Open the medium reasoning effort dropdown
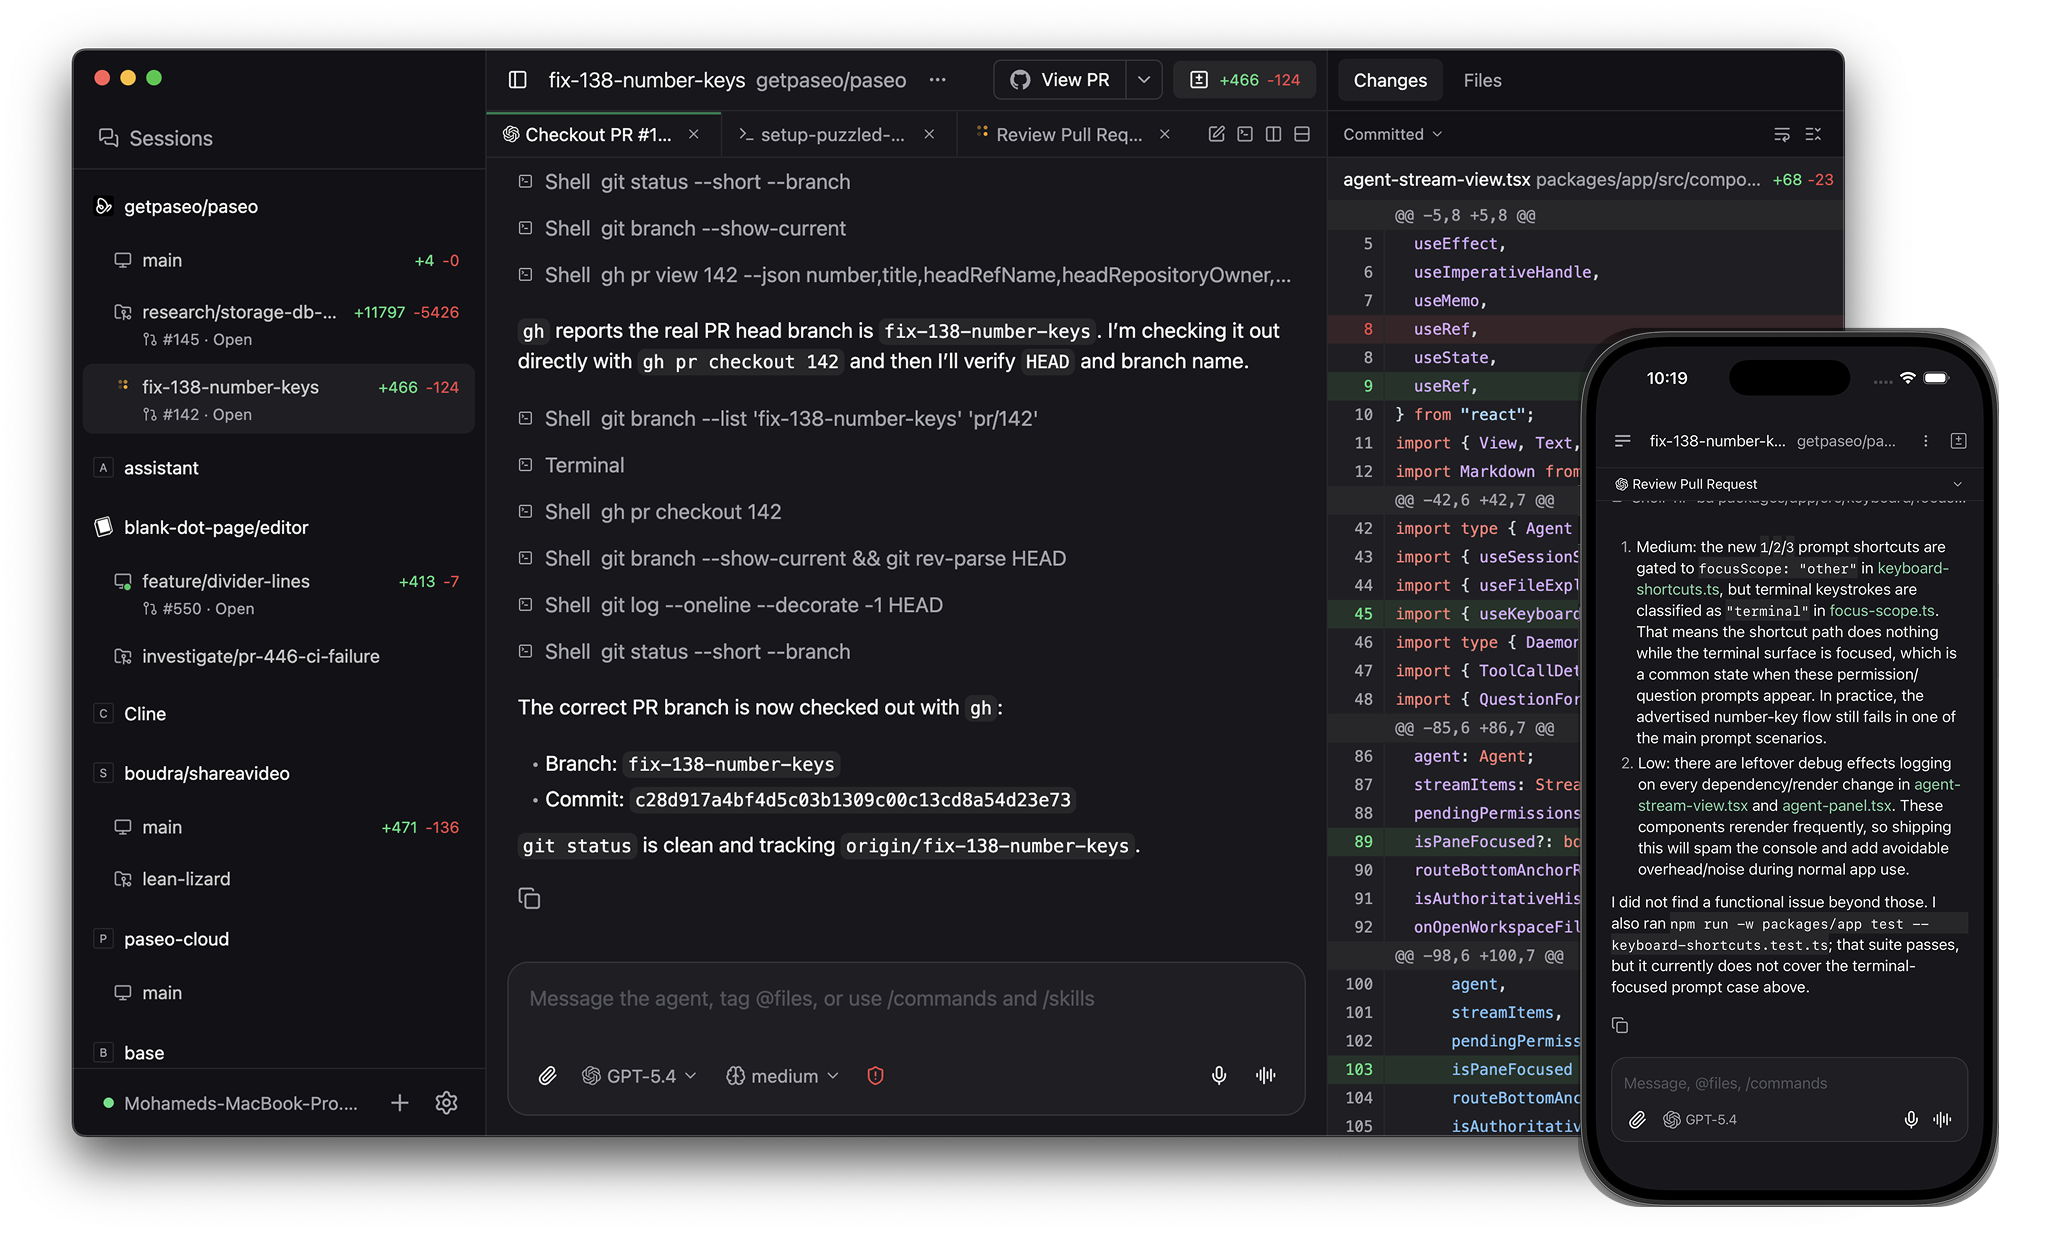Screen dimensions: 2048x1233 [782, 1076]
